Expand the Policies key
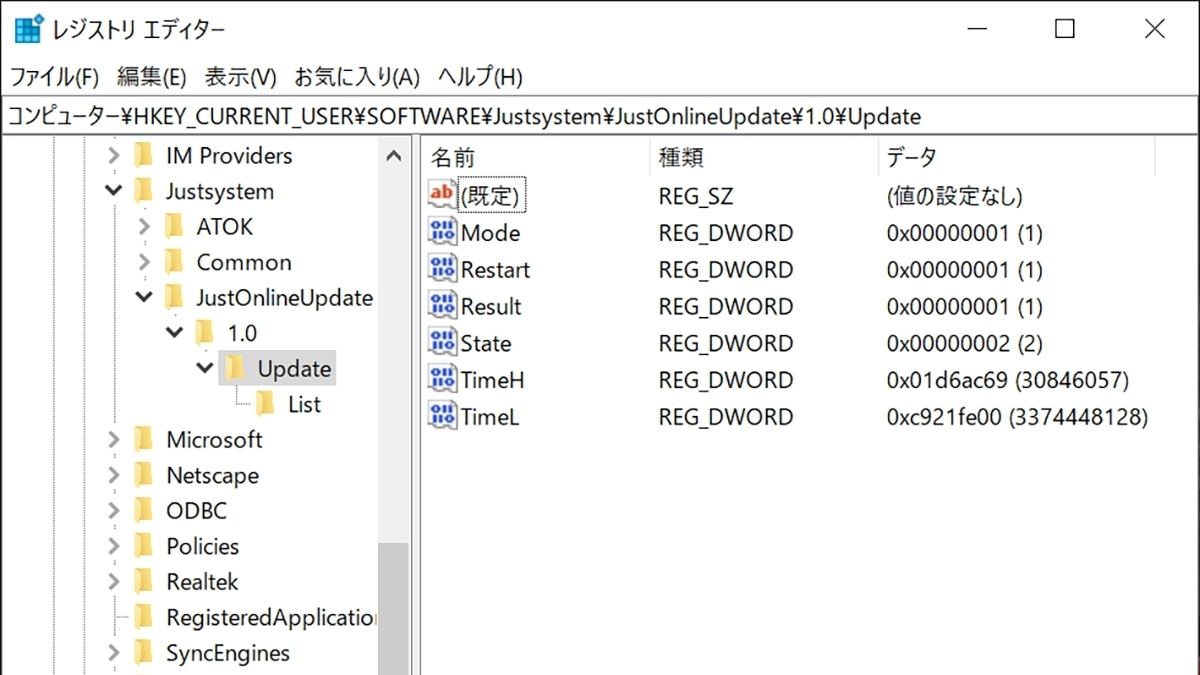1200x675 pixels. click(114, 547)
